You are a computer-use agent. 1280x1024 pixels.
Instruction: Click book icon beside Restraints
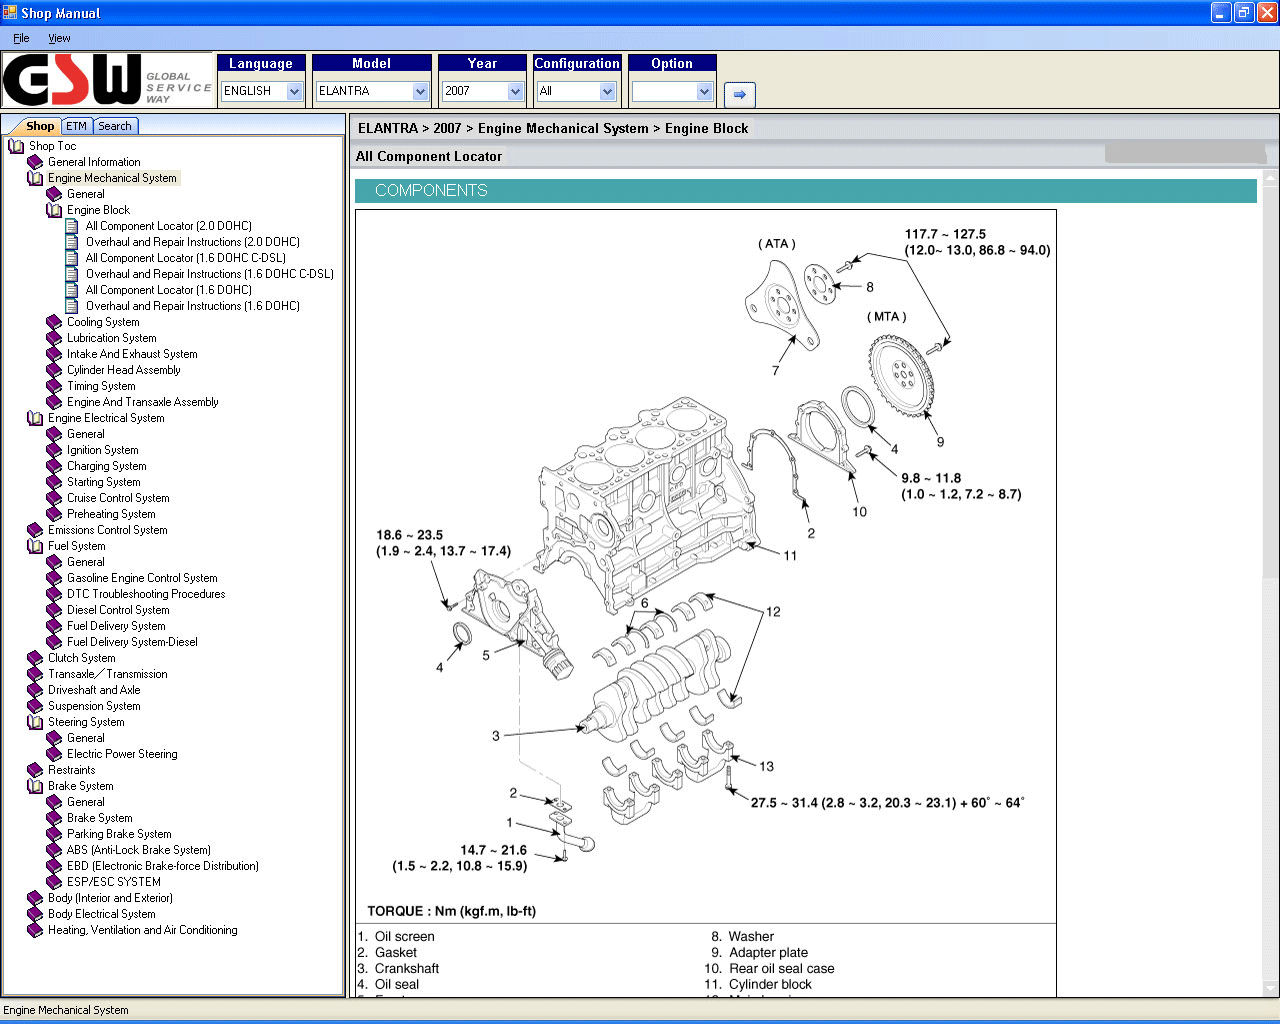[35, 770]
